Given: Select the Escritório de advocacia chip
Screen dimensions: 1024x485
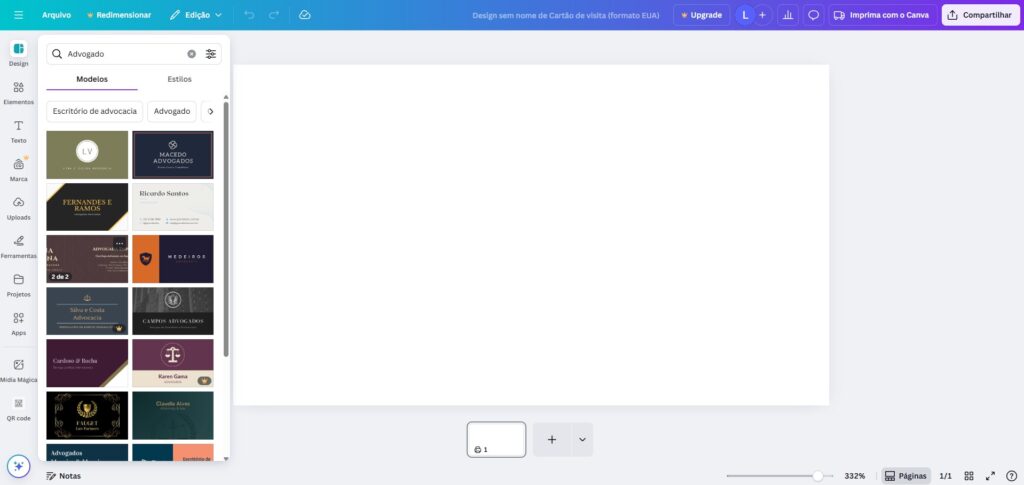Looking at the screenshot, I should [95, 112].
